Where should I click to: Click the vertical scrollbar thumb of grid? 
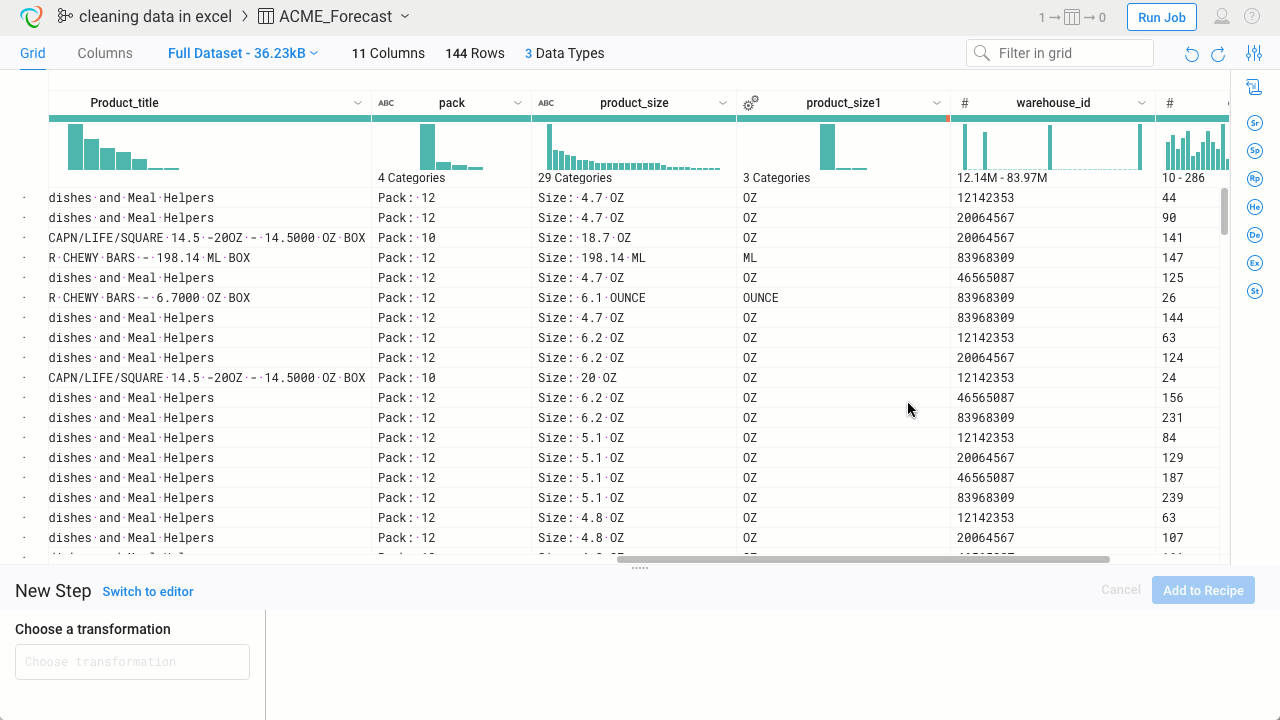click(x=1224, y=211)
